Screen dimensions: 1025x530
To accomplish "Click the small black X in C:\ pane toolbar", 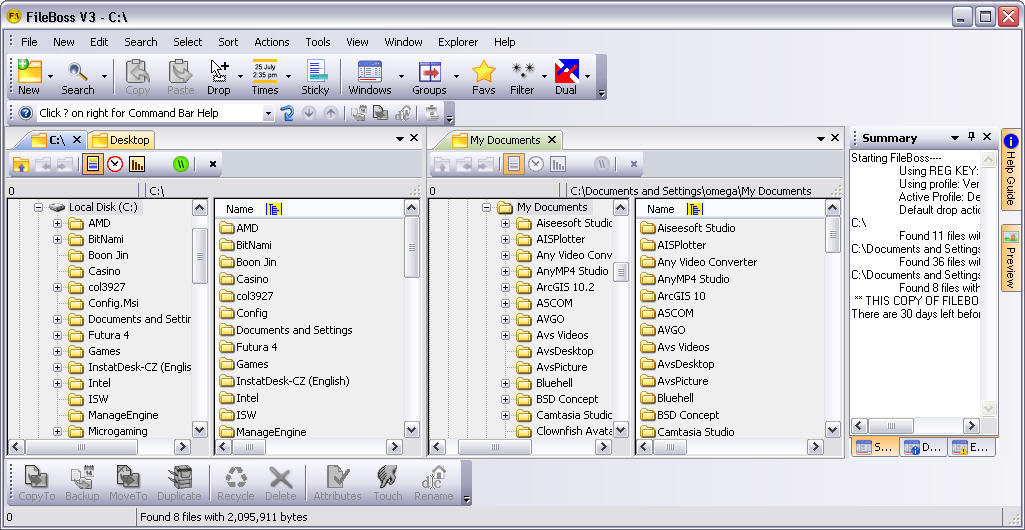I will tap(212, 164).
